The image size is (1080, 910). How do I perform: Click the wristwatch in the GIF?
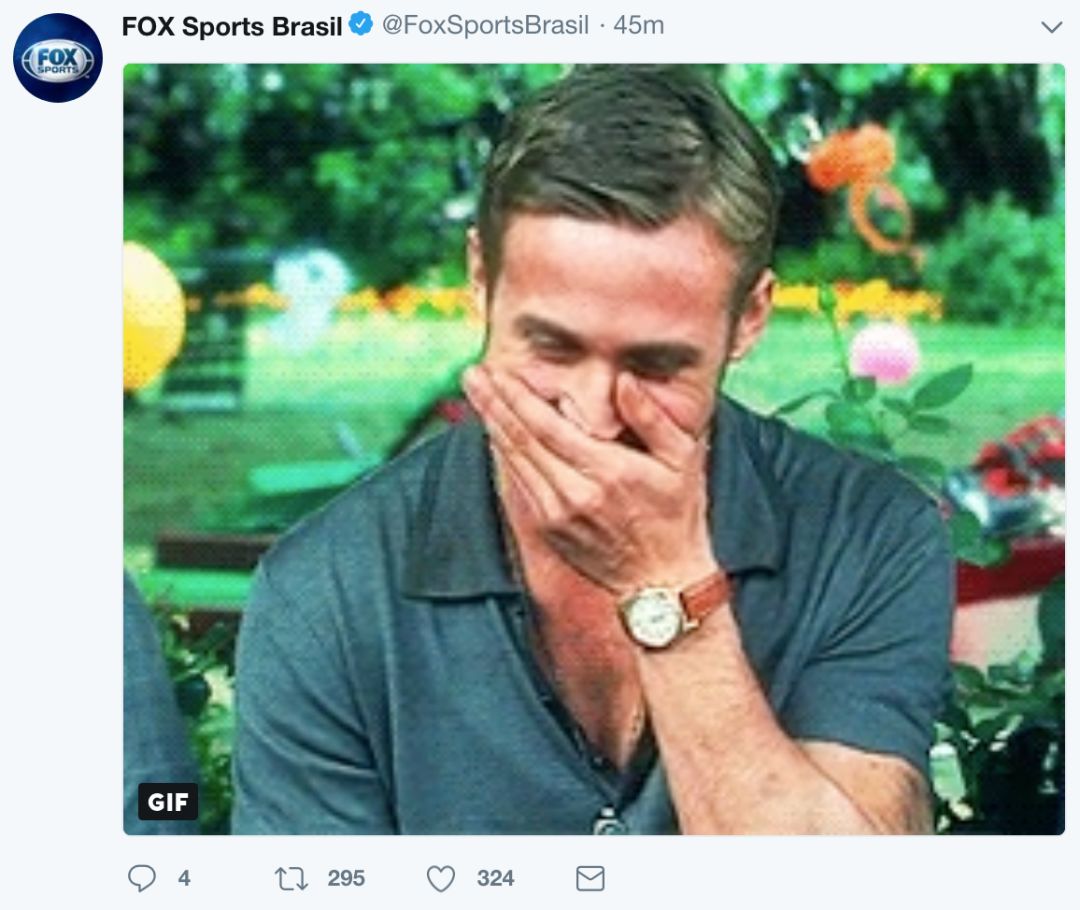coord(653,613)
